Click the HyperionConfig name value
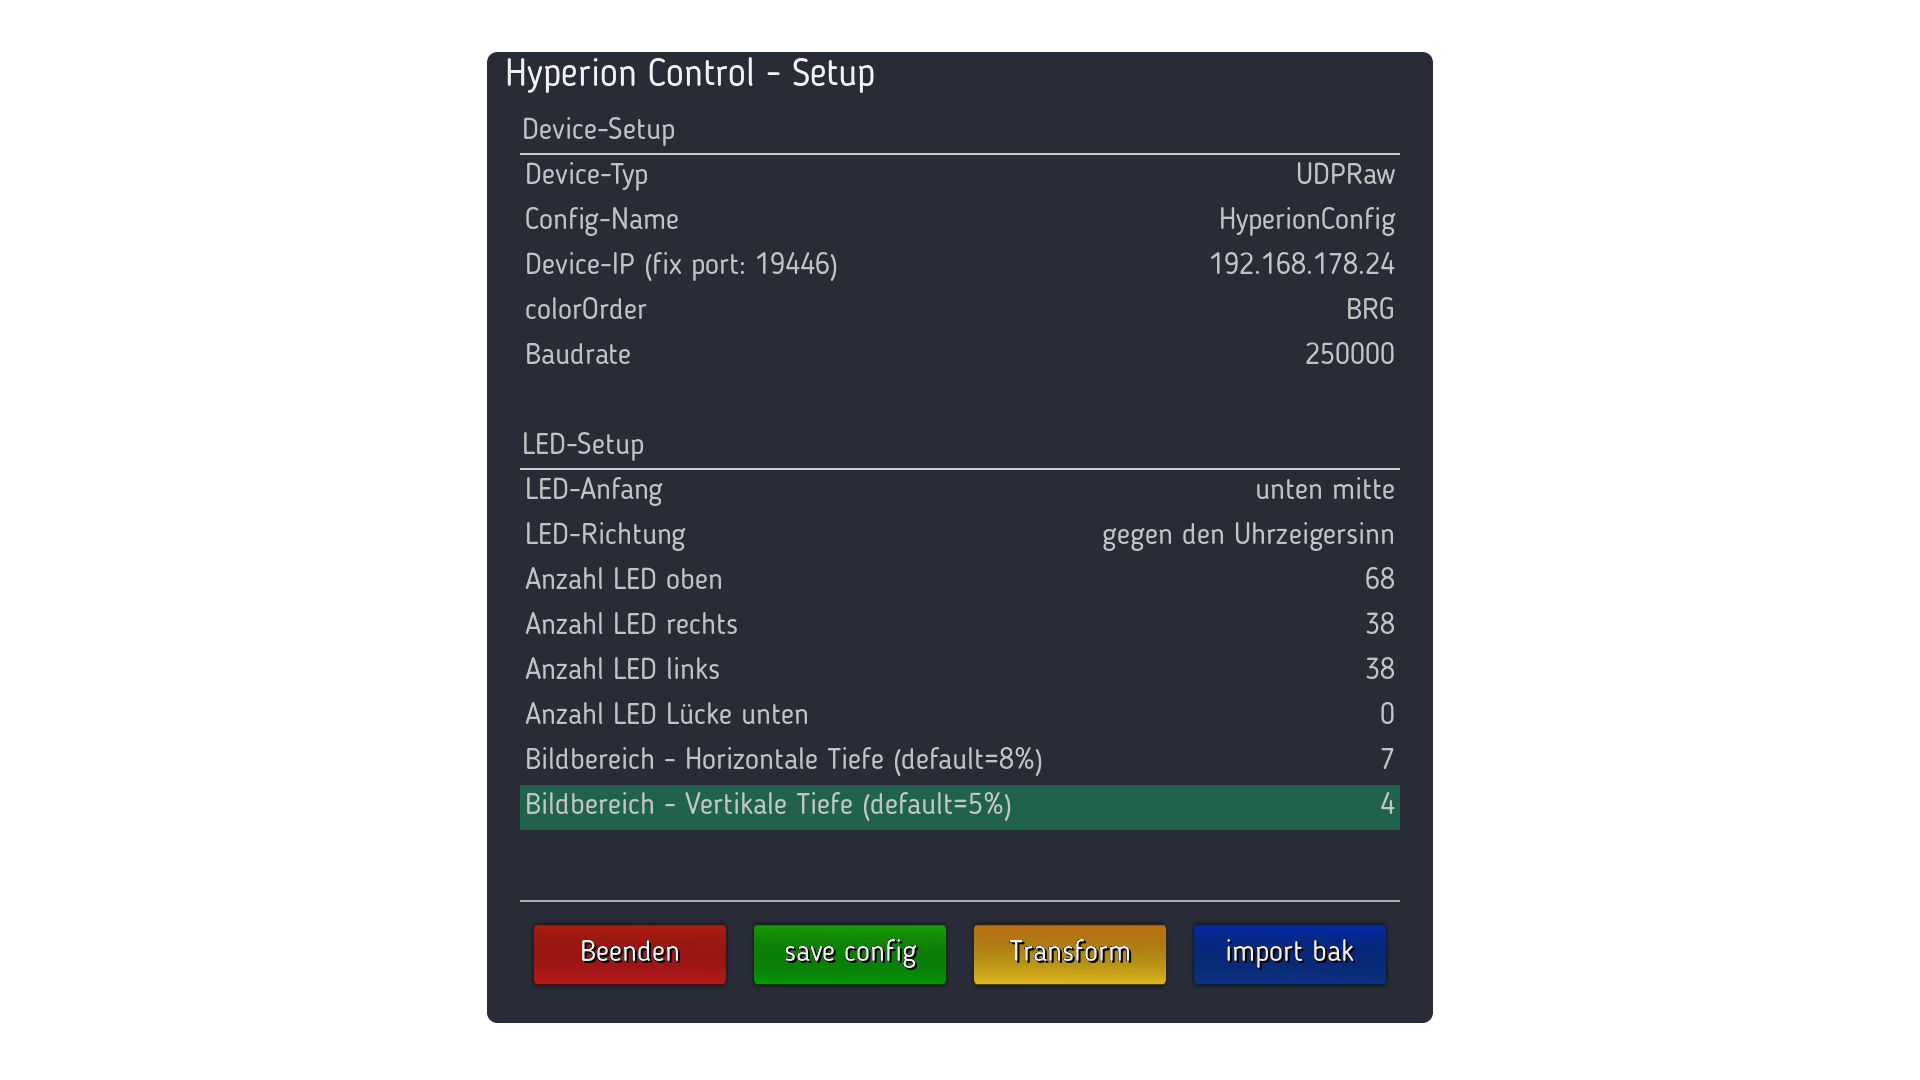The height and width of the screenshot is (1080, 1920). [1305, 220]
